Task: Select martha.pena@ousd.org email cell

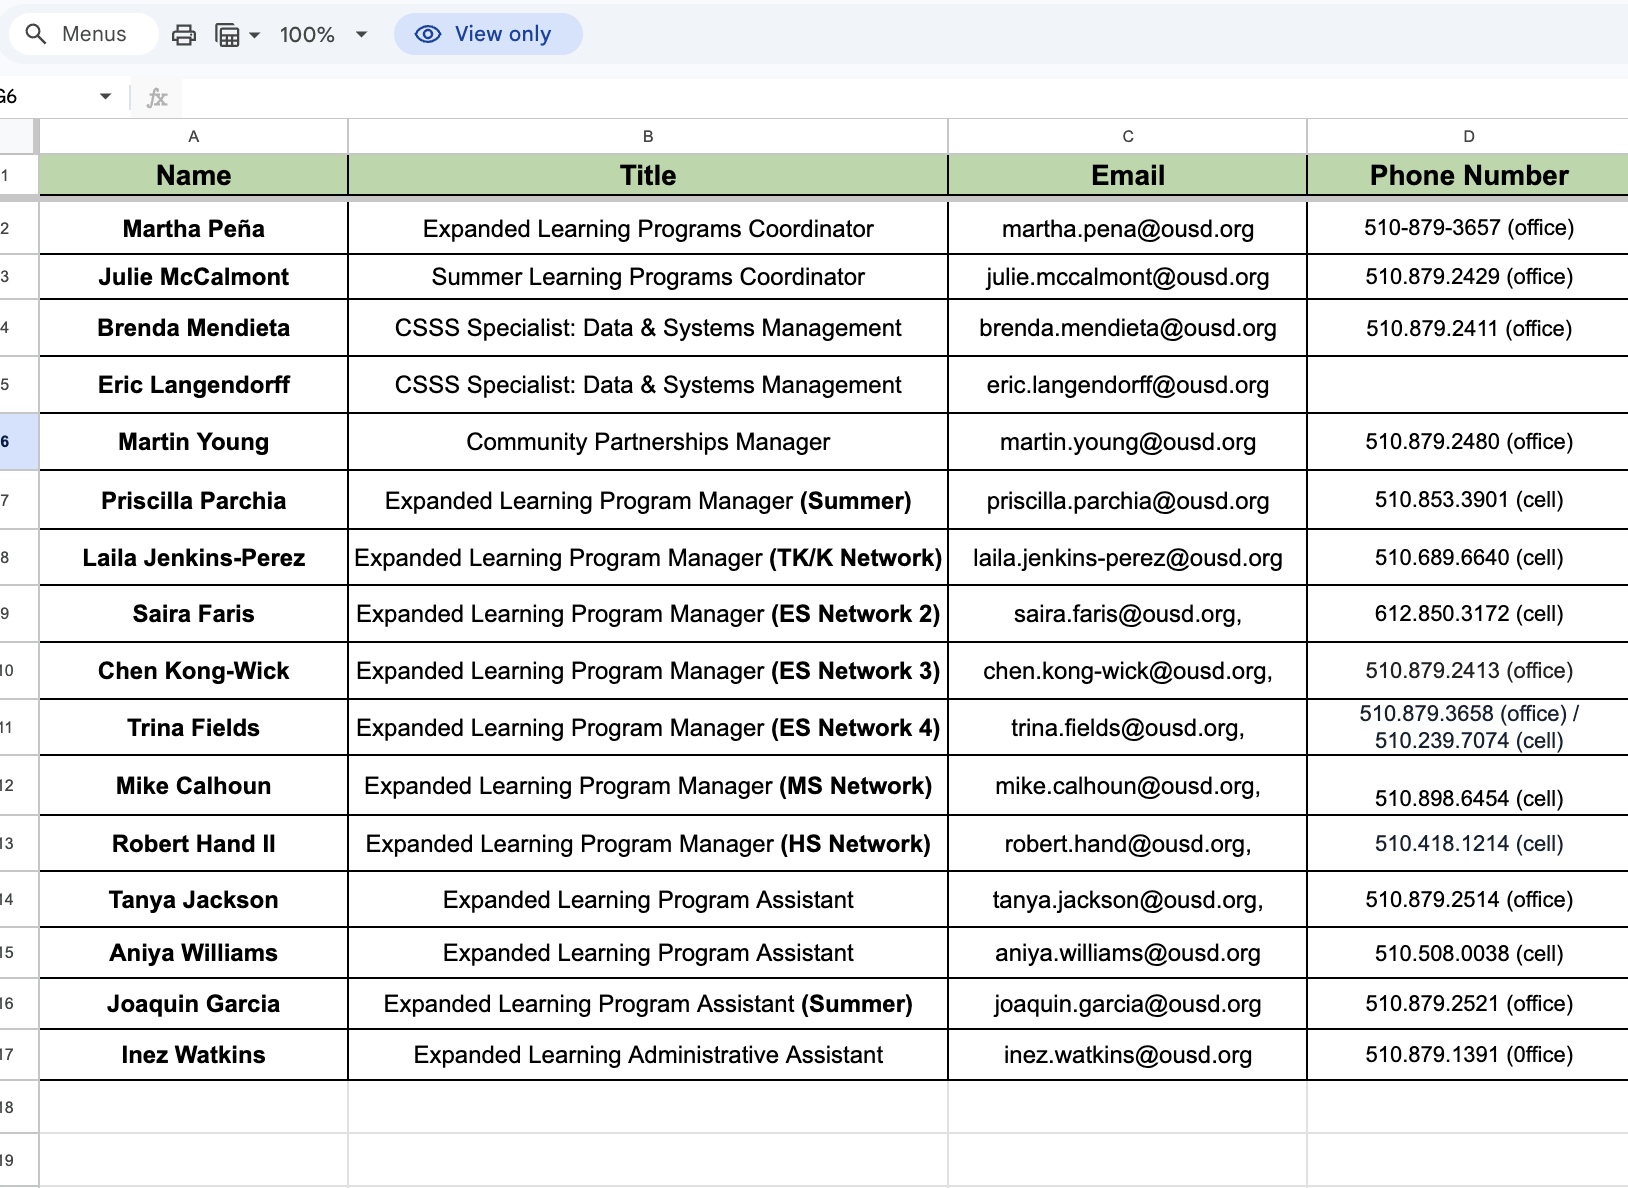Action: click(x=1128, y=229)
